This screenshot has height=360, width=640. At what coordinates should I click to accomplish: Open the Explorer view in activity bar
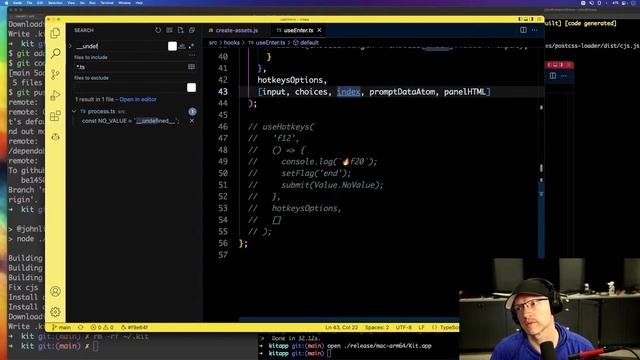[x=55, y=33]
